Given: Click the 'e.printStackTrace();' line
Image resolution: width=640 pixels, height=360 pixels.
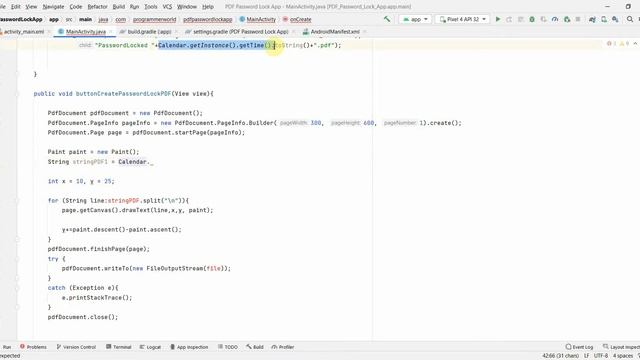Looking at the screenshot, I should [x=97, y=298].
